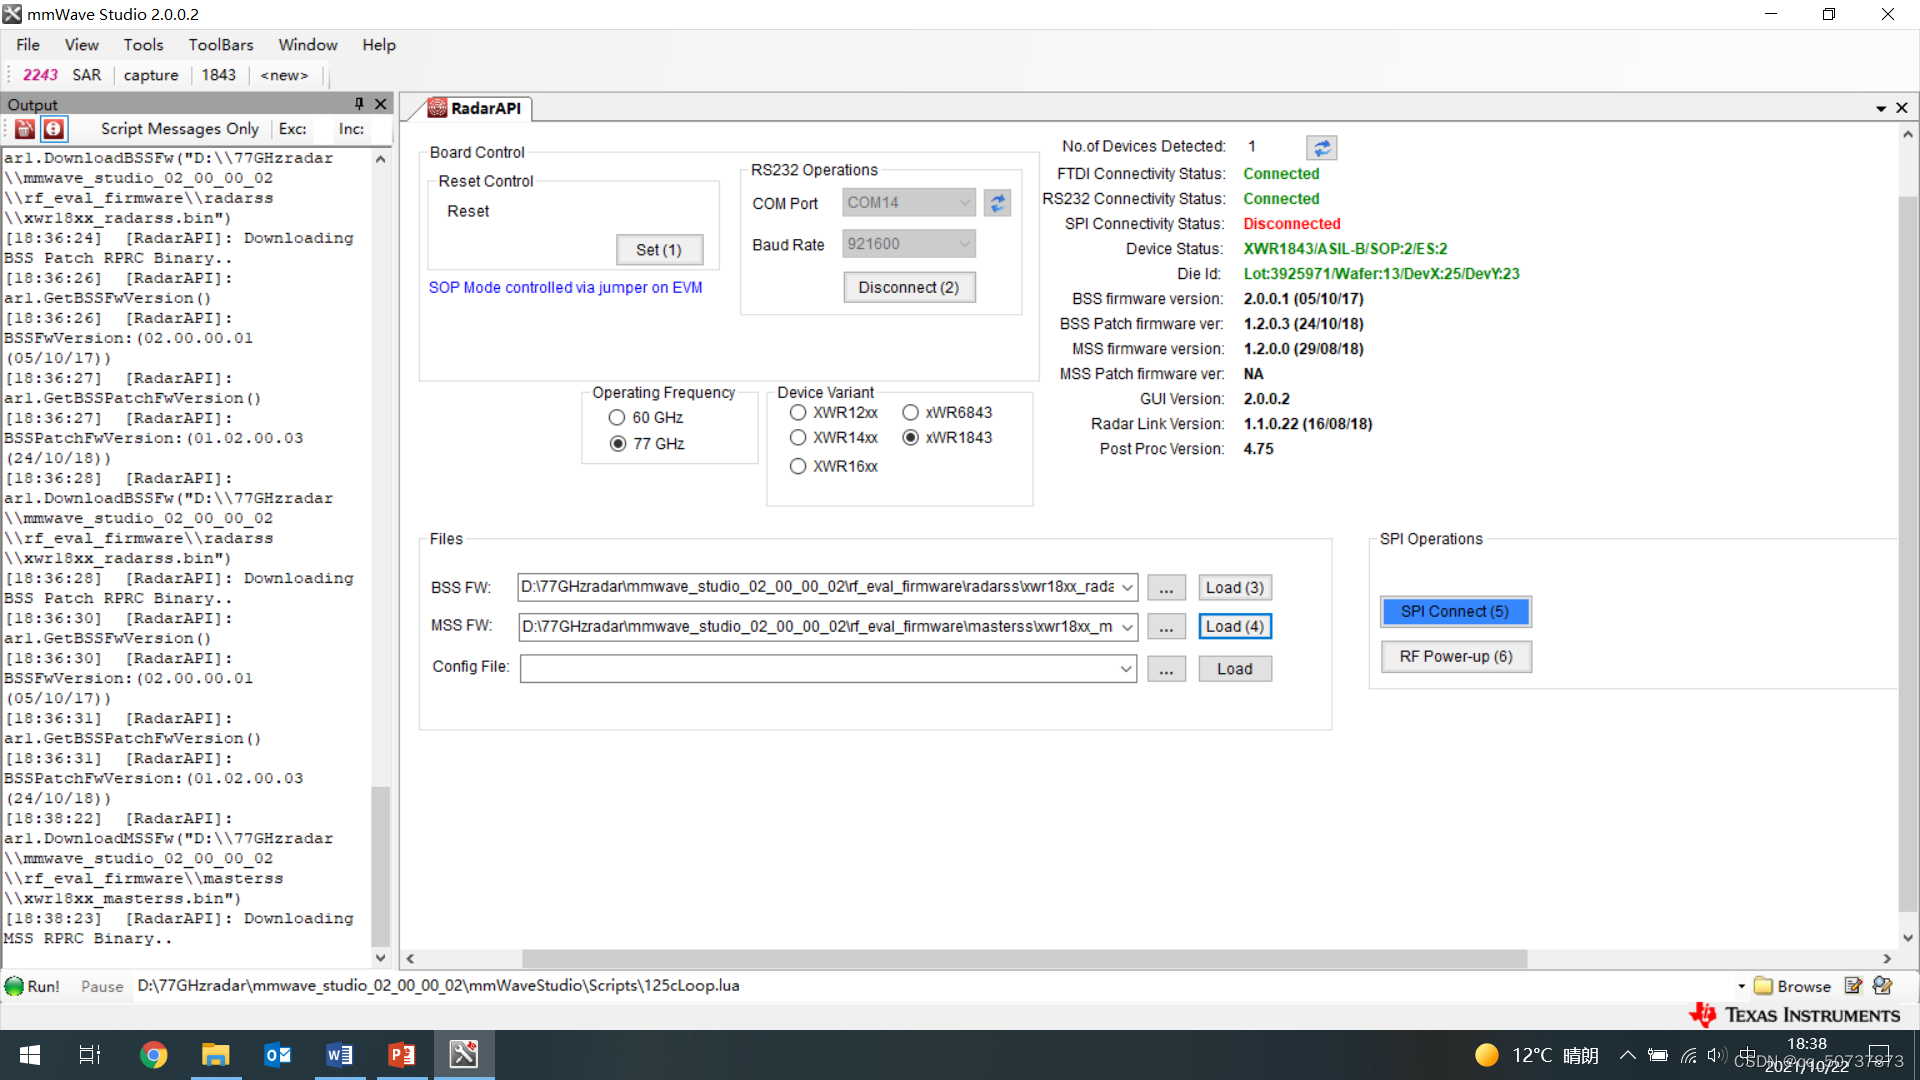Open volume control in system tray
Viewport: 1920px width, 1080px height.
(x=1716, y=1055)
